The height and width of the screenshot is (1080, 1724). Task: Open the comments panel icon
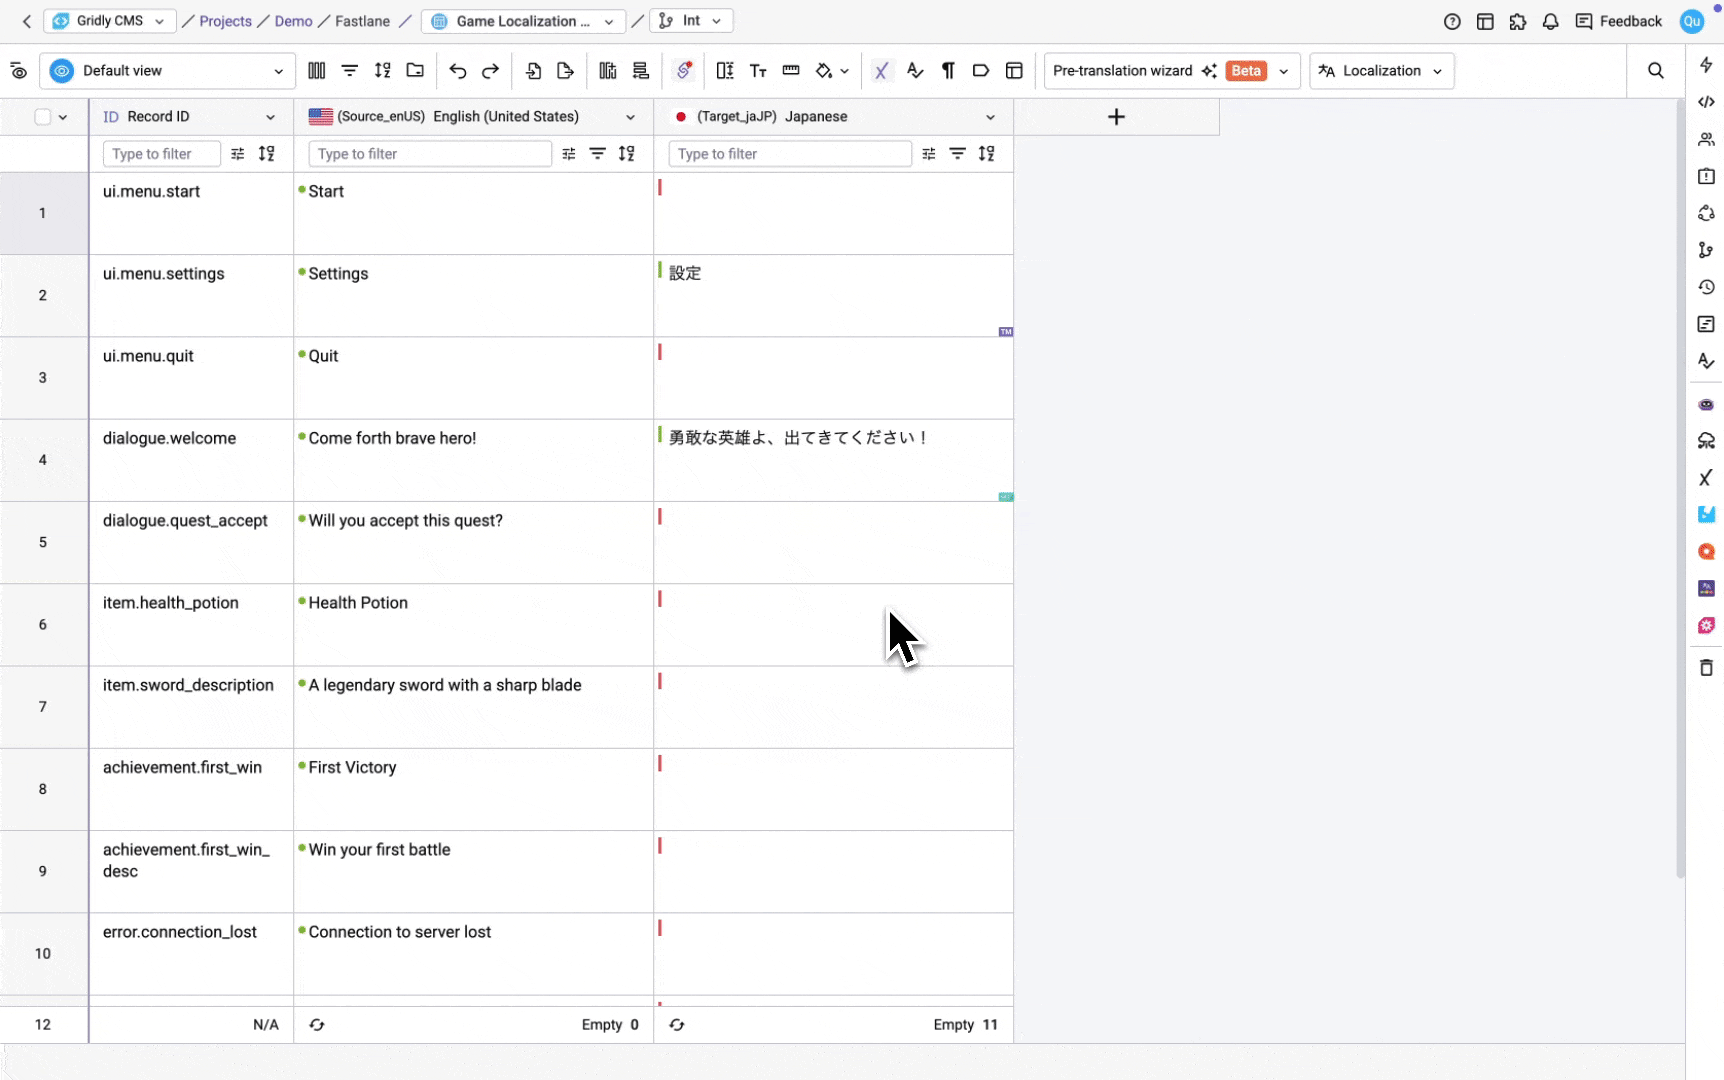coord(1707,324)
